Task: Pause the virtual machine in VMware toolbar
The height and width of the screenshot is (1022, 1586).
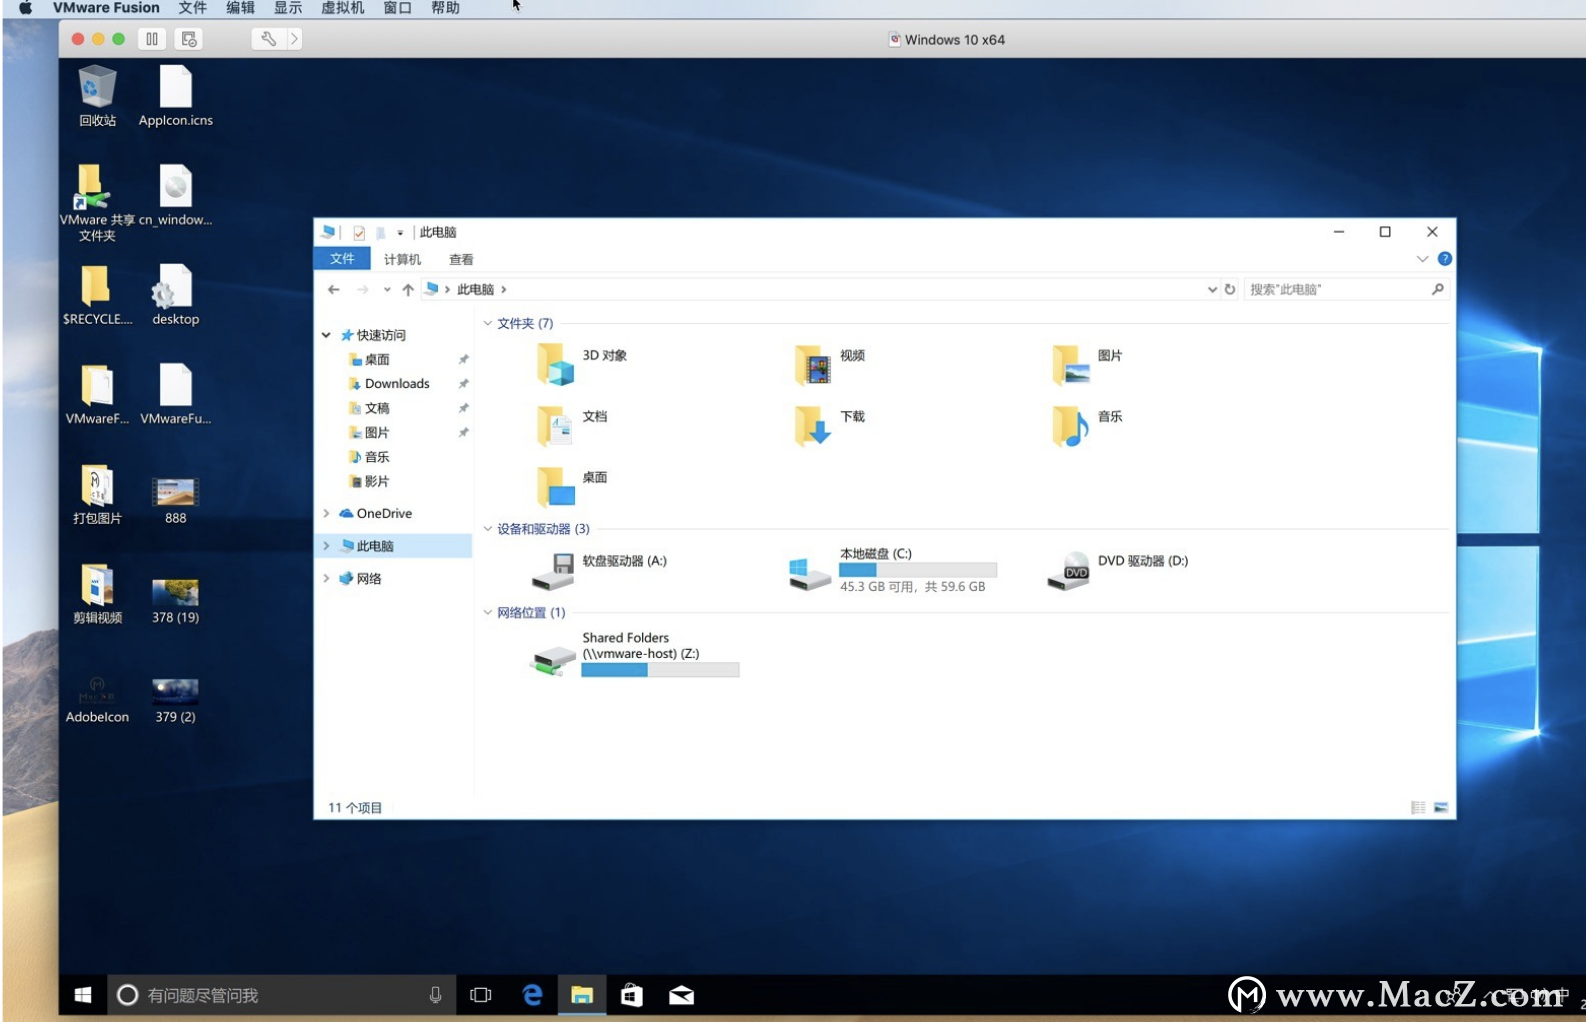Action: (x=152, y=39)
